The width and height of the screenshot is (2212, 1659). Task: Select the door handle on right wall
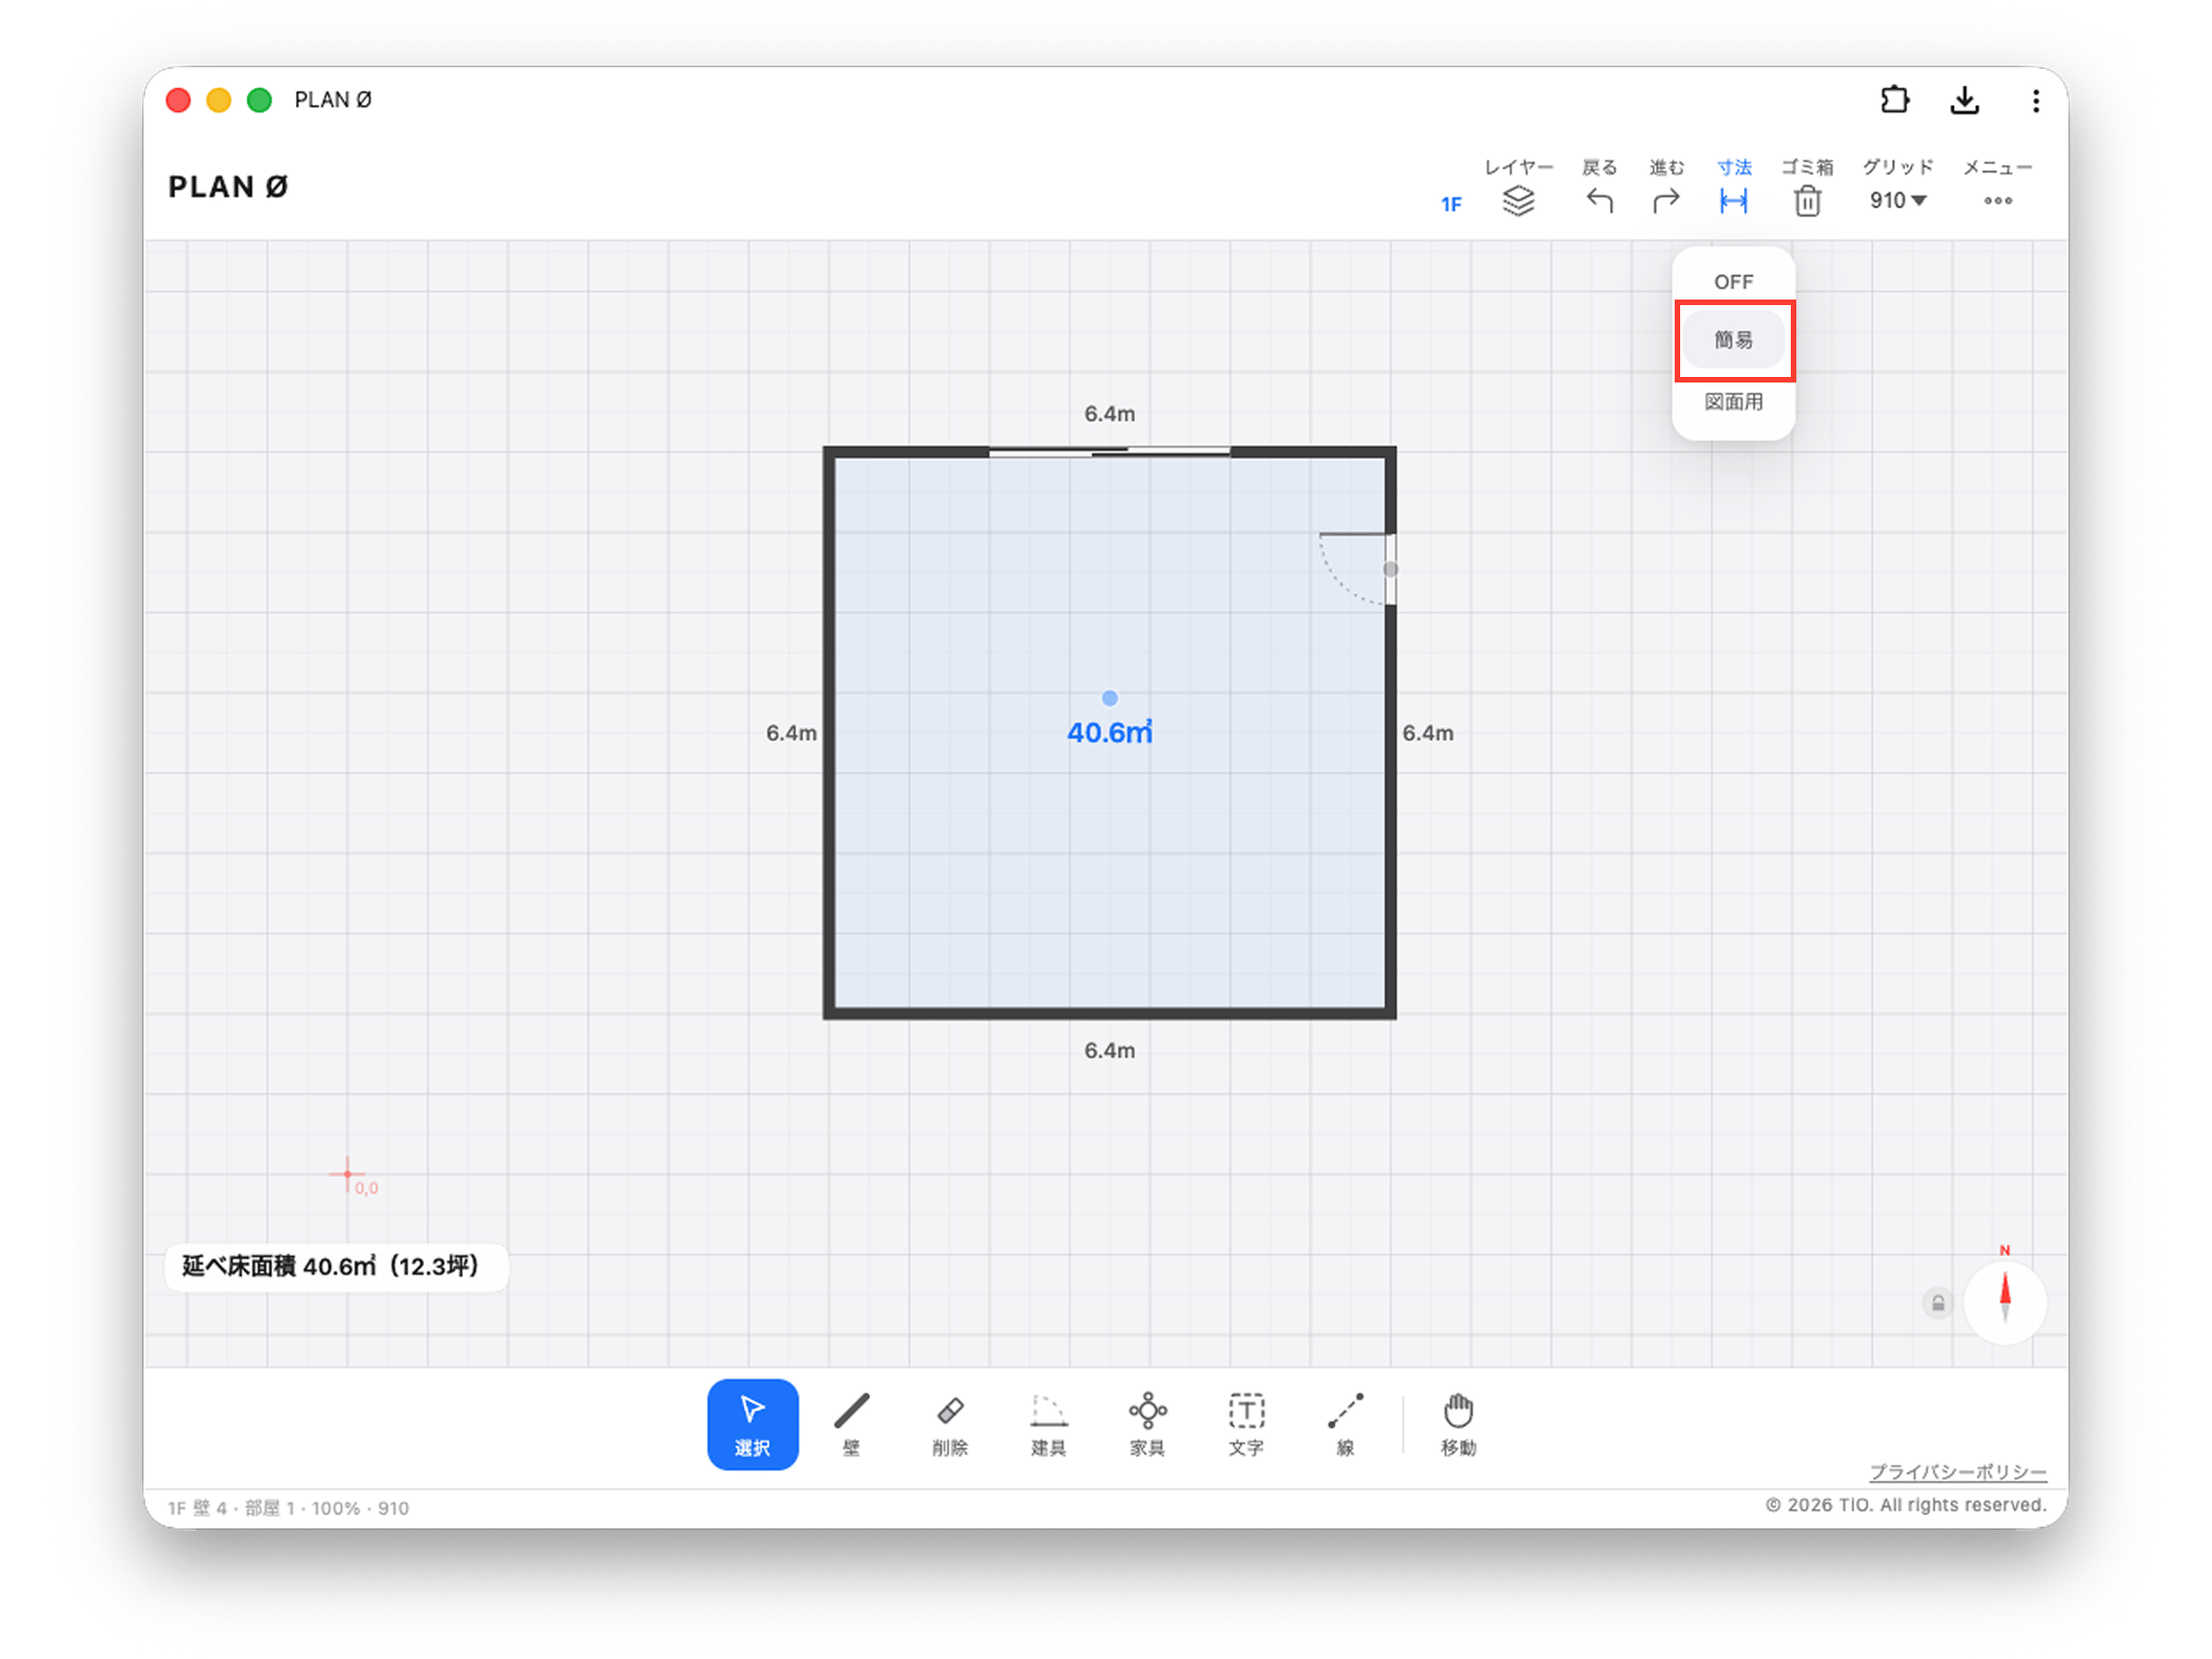pyautogui.click(x=1390, y=569)
